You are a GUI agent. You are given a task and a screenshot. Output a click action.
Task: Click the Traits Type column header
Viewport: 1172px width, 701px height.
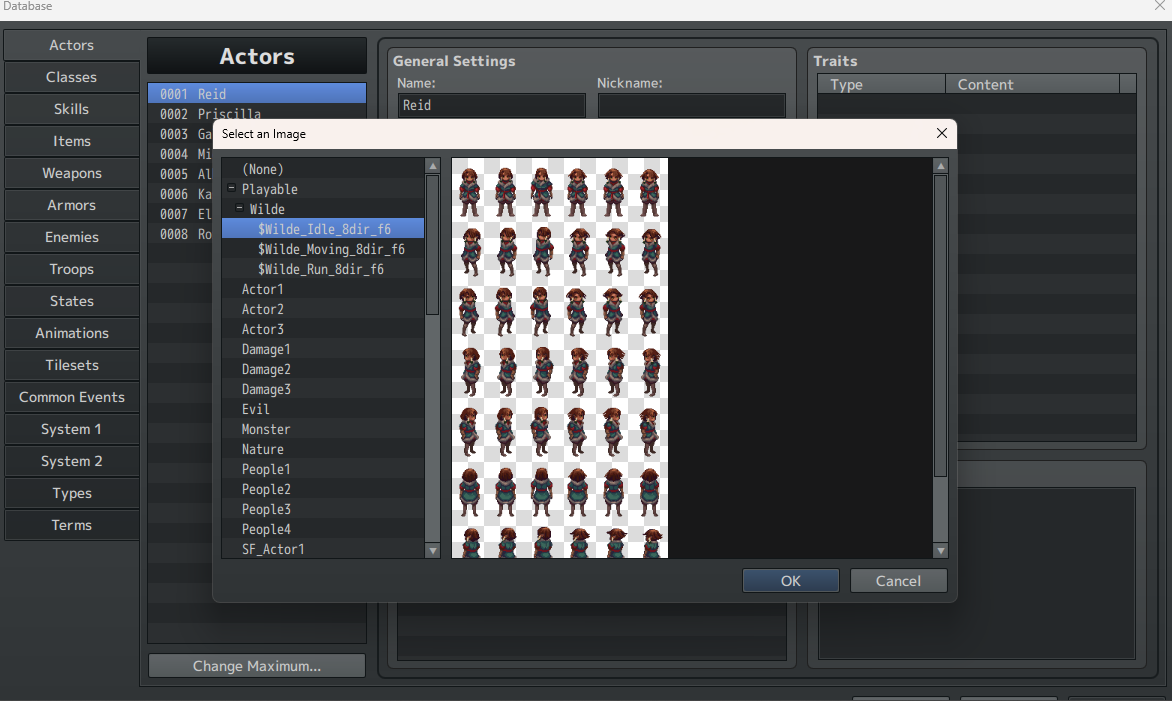pyautogui.click(x=882, y=84)
